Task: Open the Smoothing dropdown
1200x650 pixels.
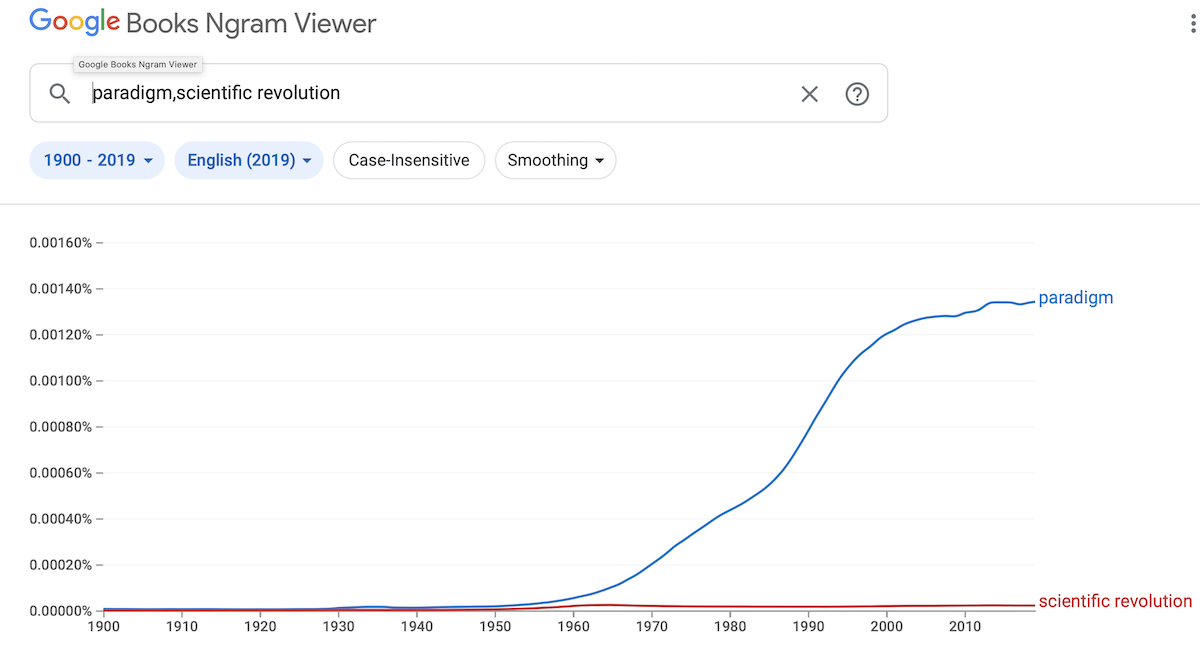Action: 555,160
